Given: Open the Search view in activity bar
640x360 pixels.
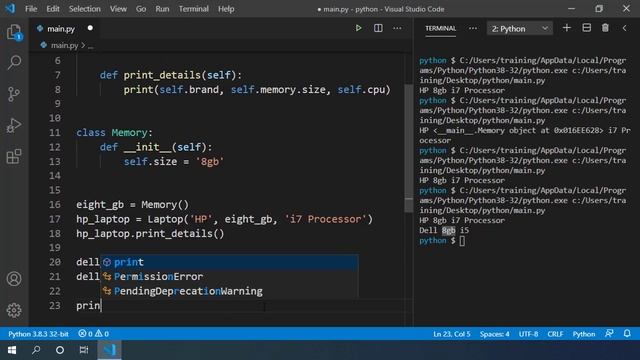Looking at the screenshot, I should tap(14, 62).
